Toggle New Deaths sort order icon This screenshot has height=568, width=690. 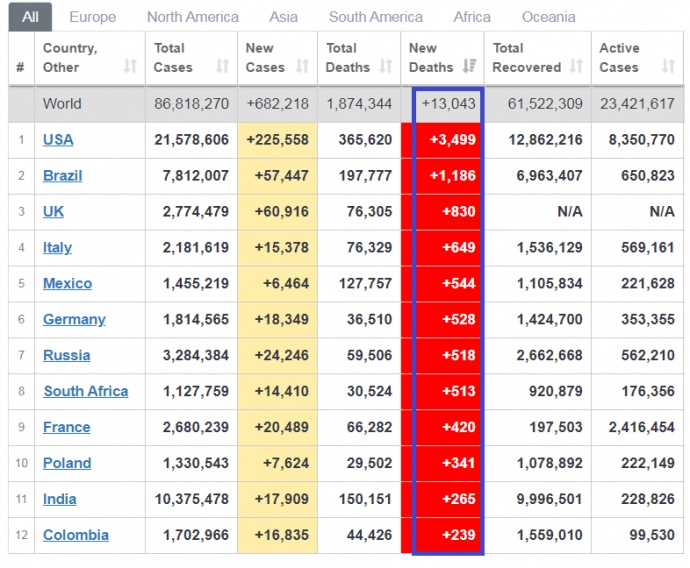point(469,67)
